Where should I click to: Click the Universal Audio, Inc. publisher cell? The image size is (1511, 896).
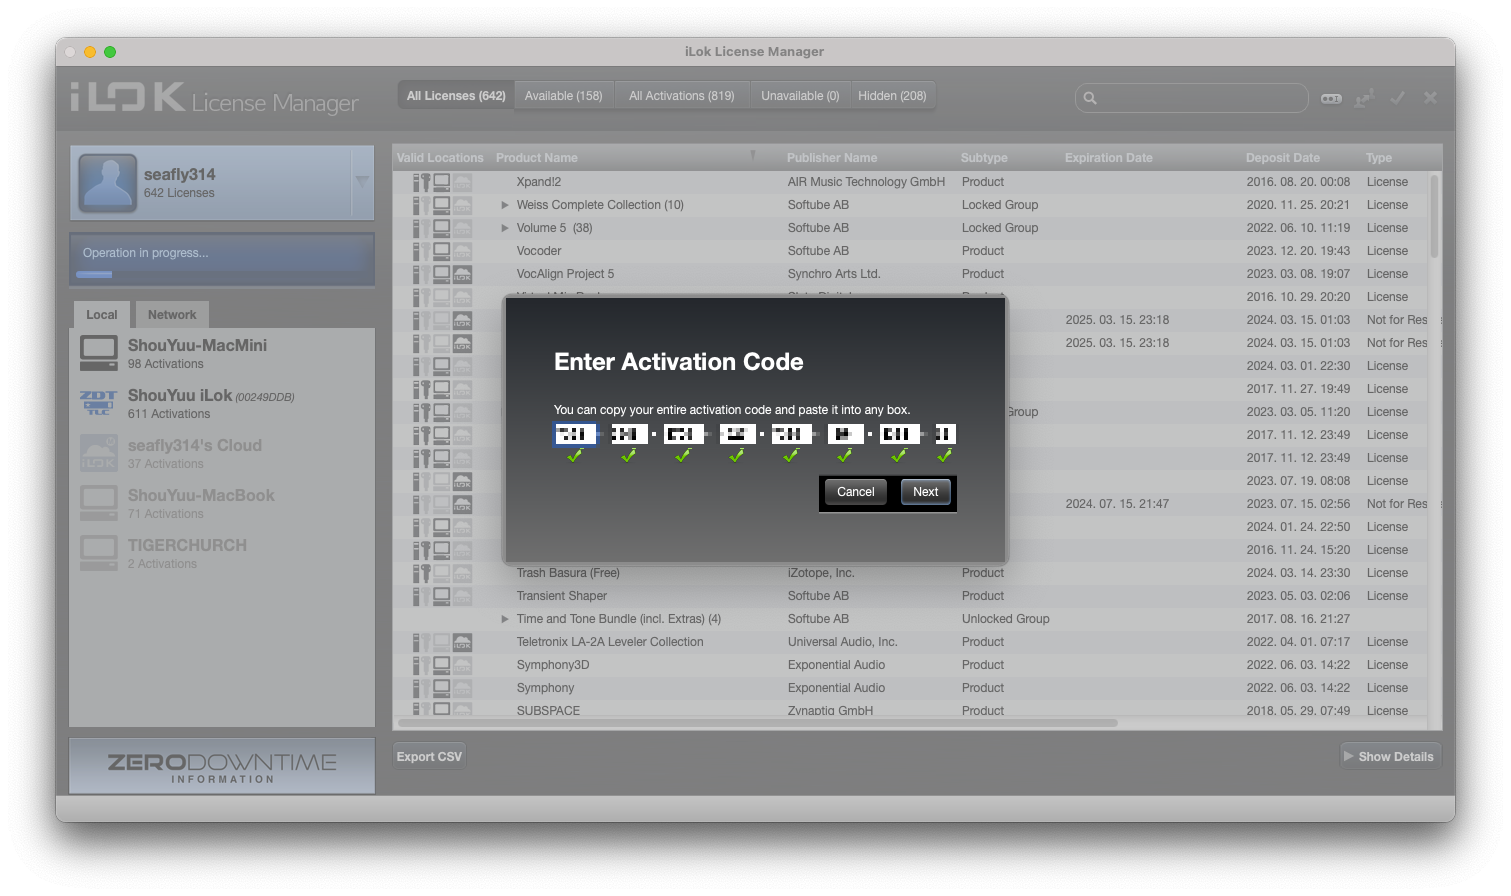pyautogui.click(x=842, y=642)
